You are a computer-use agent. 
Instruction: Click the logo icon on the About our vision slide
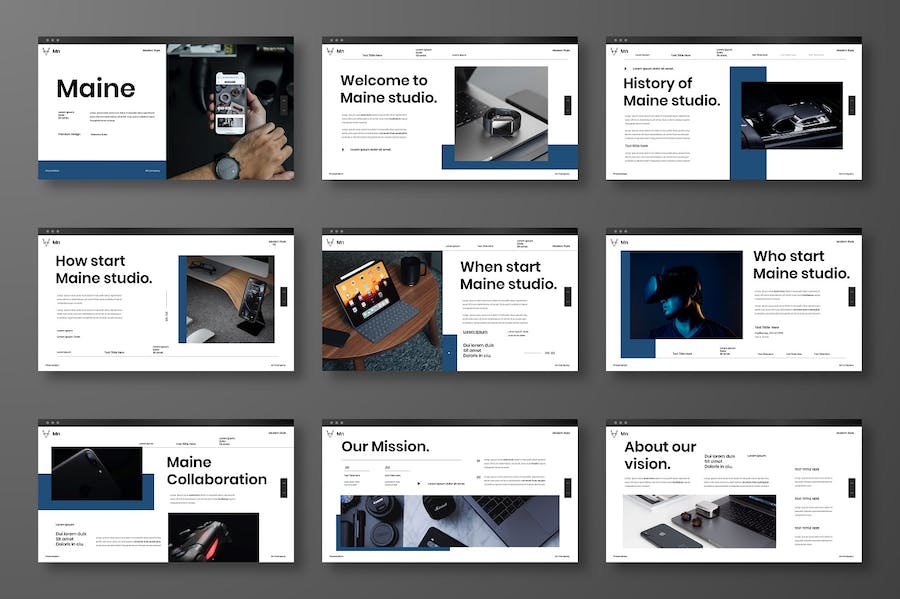(613, 433)
